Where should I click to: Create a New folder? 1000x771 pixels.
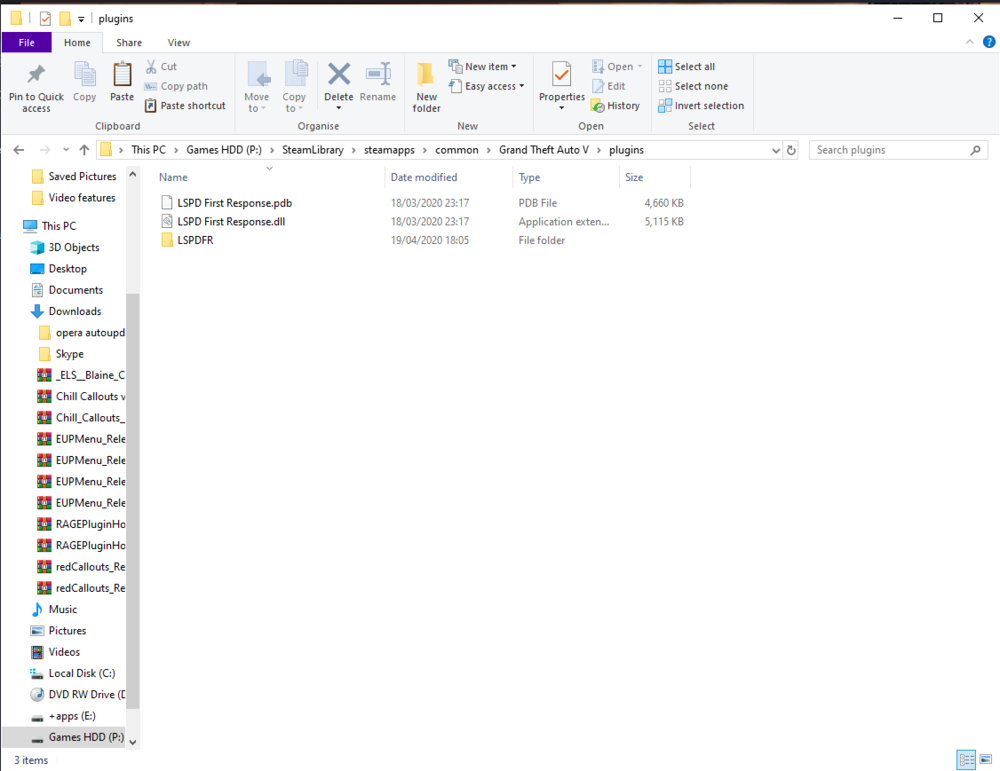(427, 89)
